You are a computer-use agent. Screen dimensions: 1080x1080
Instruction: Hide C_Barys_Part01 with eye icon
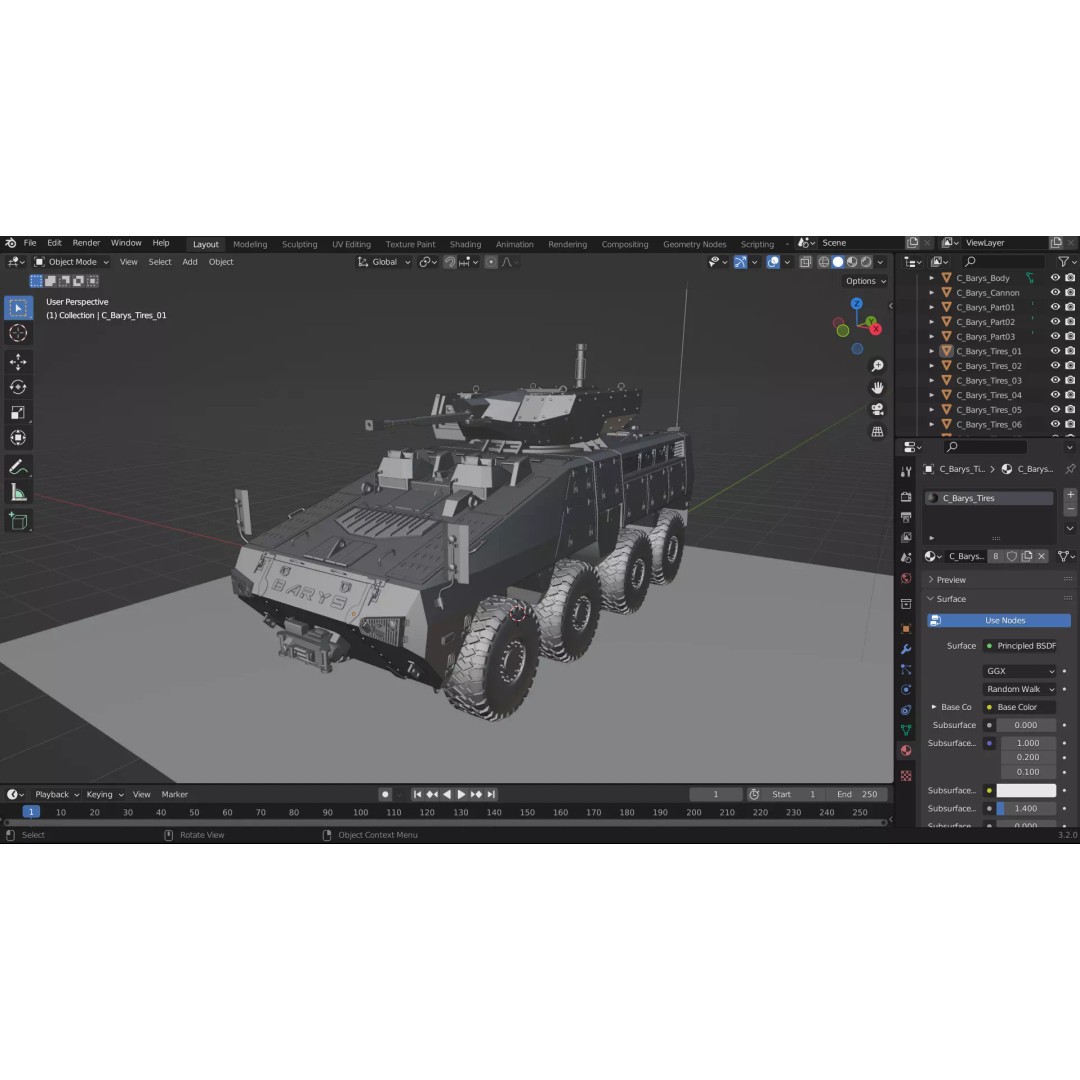pyautogui.click(x=1055, y=307)
